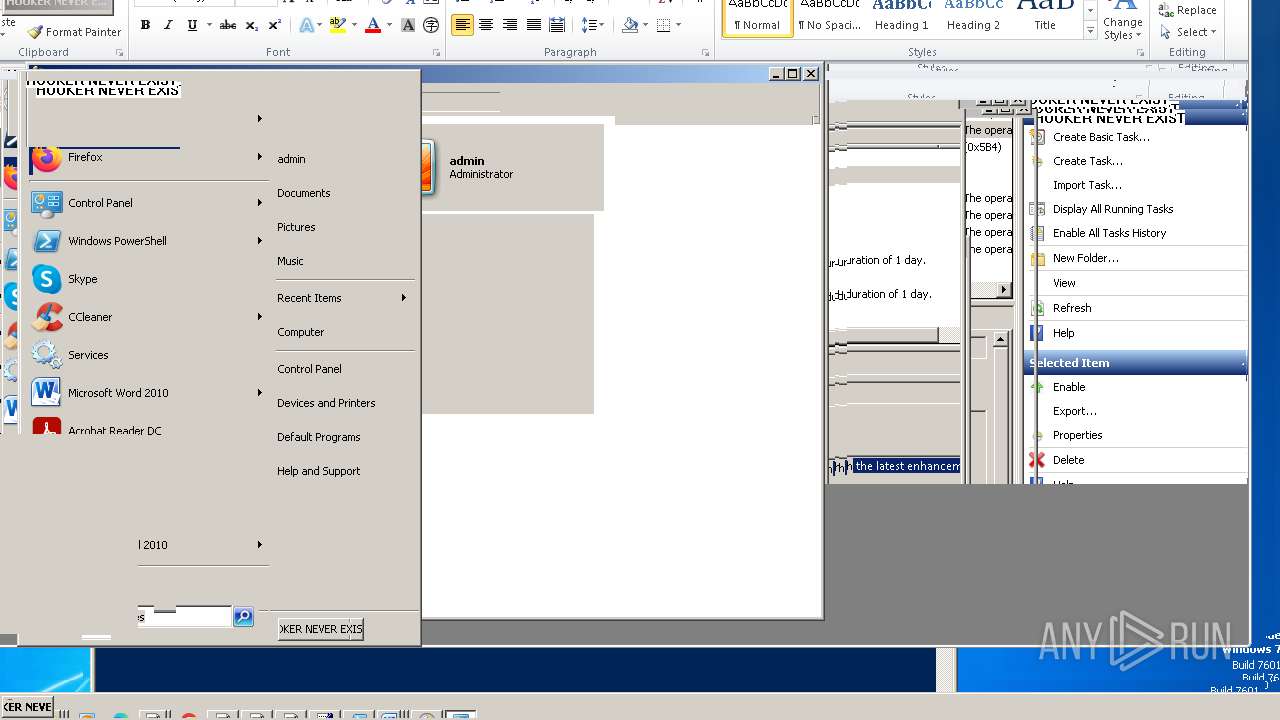Screen dimensions: 1280x720
Task: Justify the paragraph text
Action: click(x=534, y=25)
